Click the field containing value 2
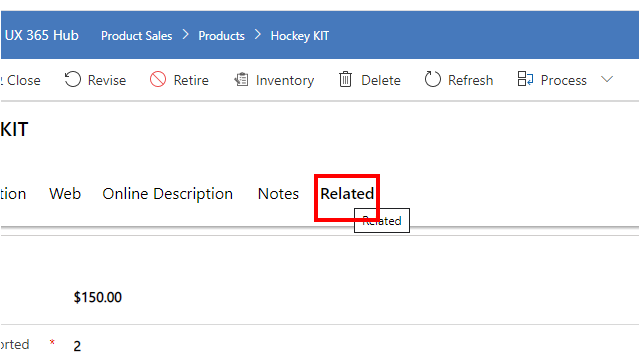The height and width of the screenshot is (360, 640). click(x=77, y=346)
